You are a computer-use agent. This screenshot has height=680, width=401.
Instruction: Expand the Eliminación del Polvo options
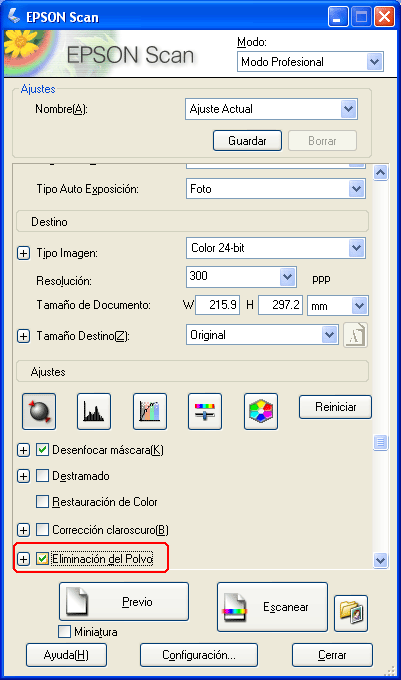23,559
